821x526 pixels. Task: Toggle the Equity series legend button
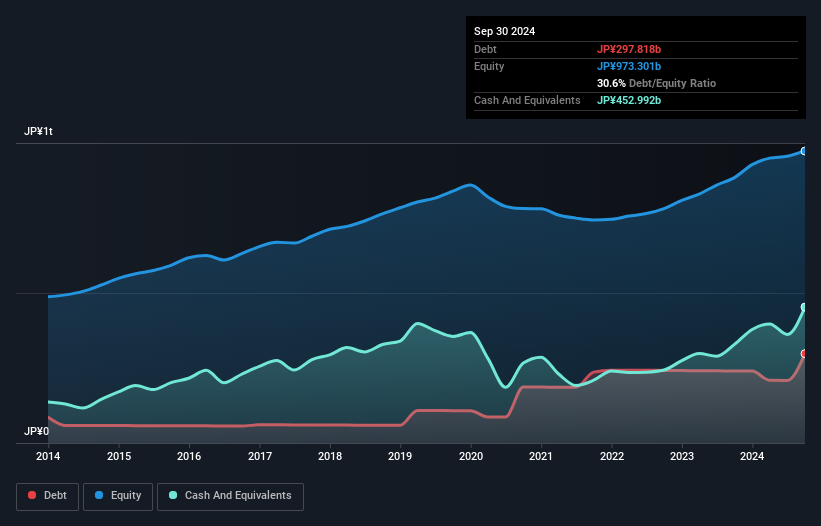(118, 496)
